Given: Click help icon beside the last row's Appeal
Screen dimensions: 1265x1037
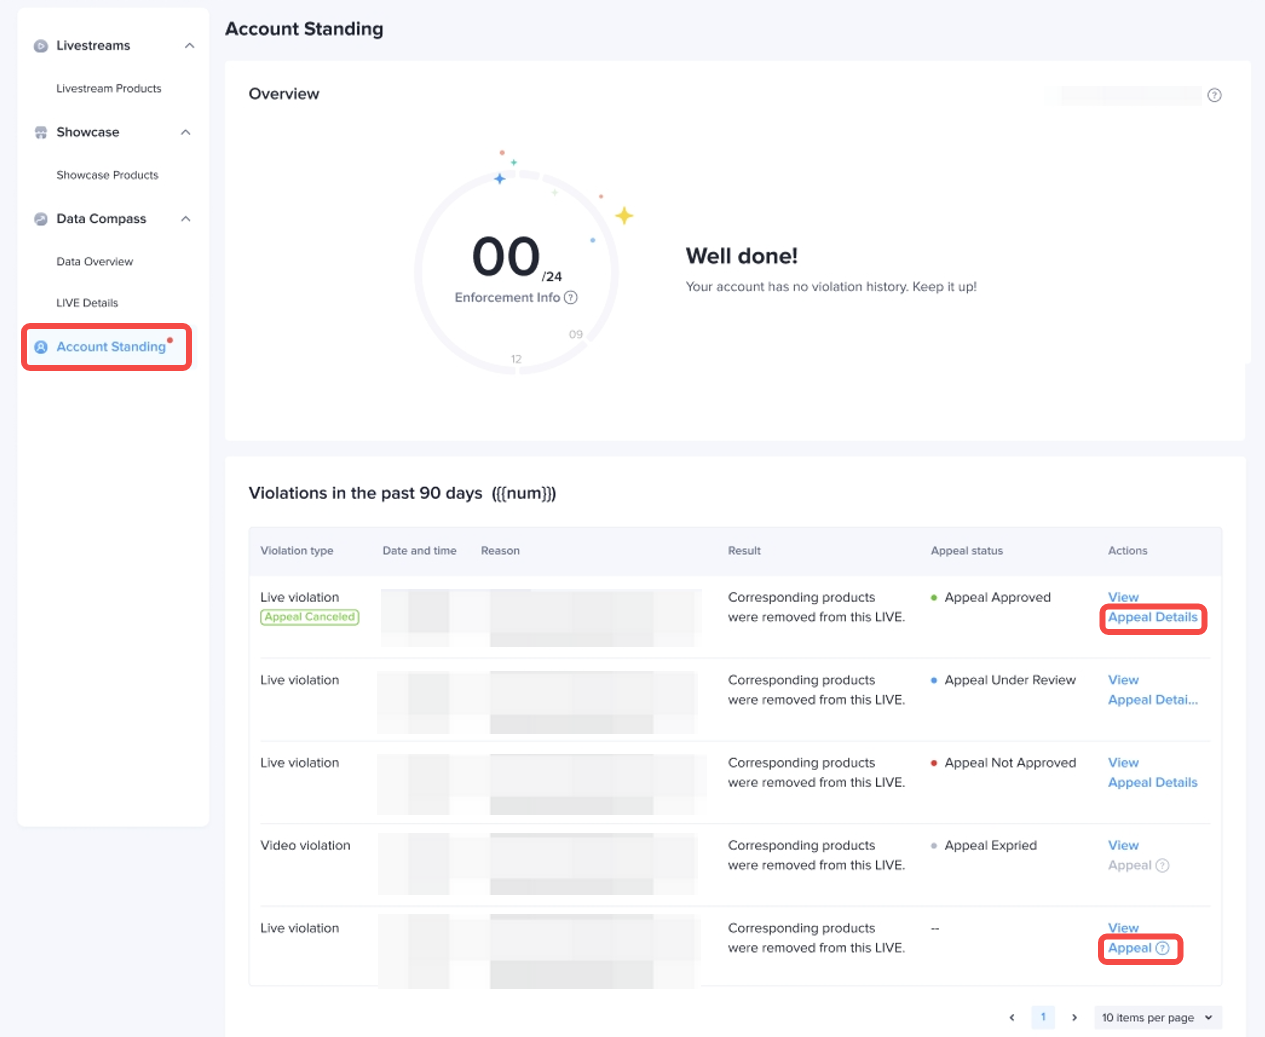Looking at the screenshot, I should [x=1162, y=948].
